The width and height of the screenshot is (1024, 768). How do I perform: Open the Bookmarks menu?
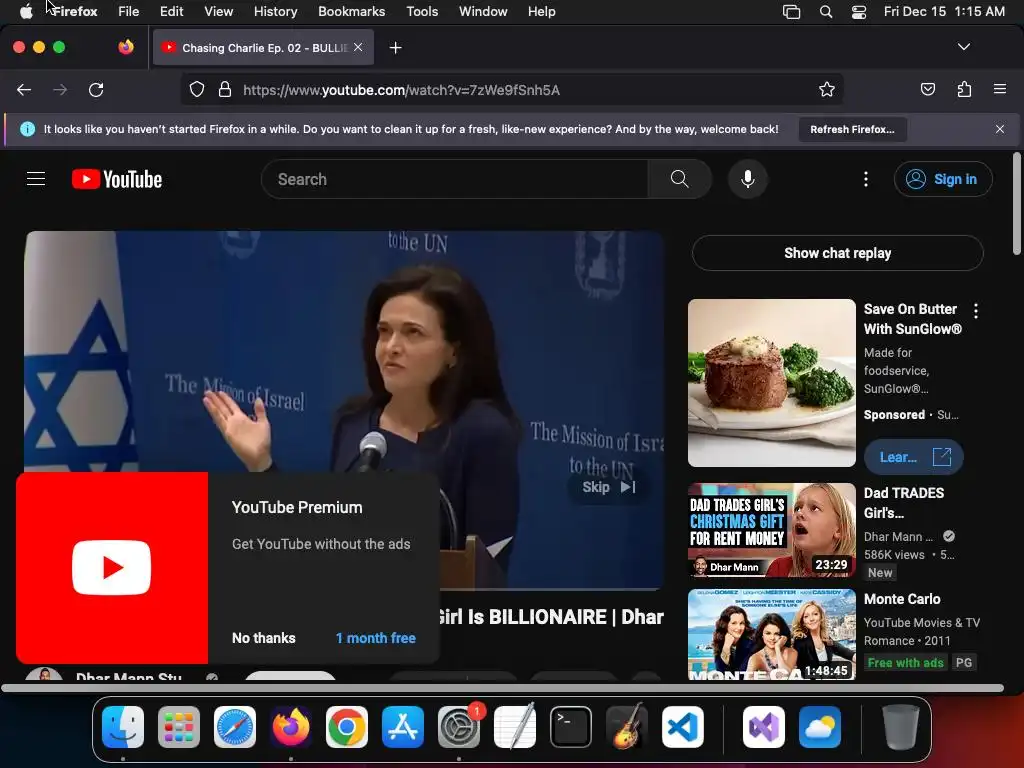(351, 12)
